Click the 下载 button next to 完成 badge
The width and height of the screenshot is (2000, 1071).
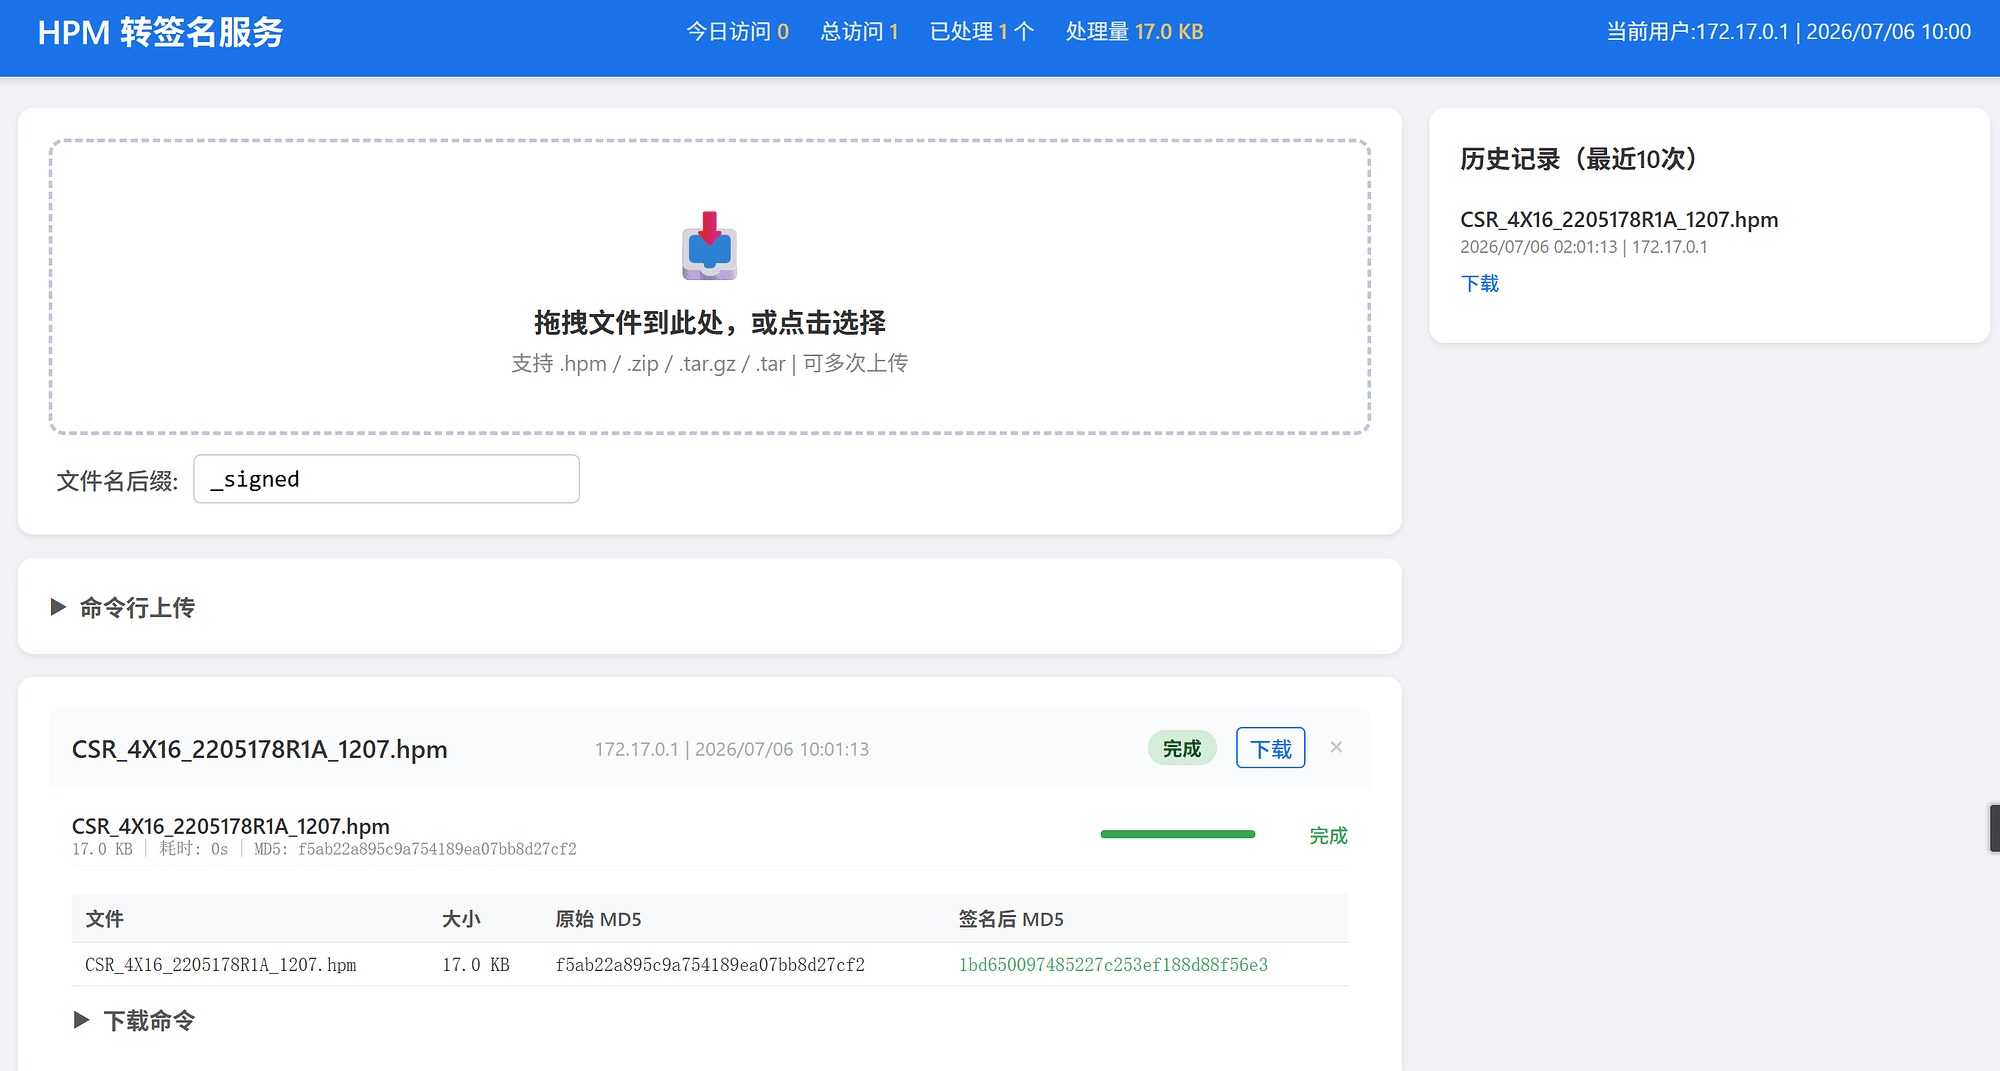click(x=1270, y=748)
